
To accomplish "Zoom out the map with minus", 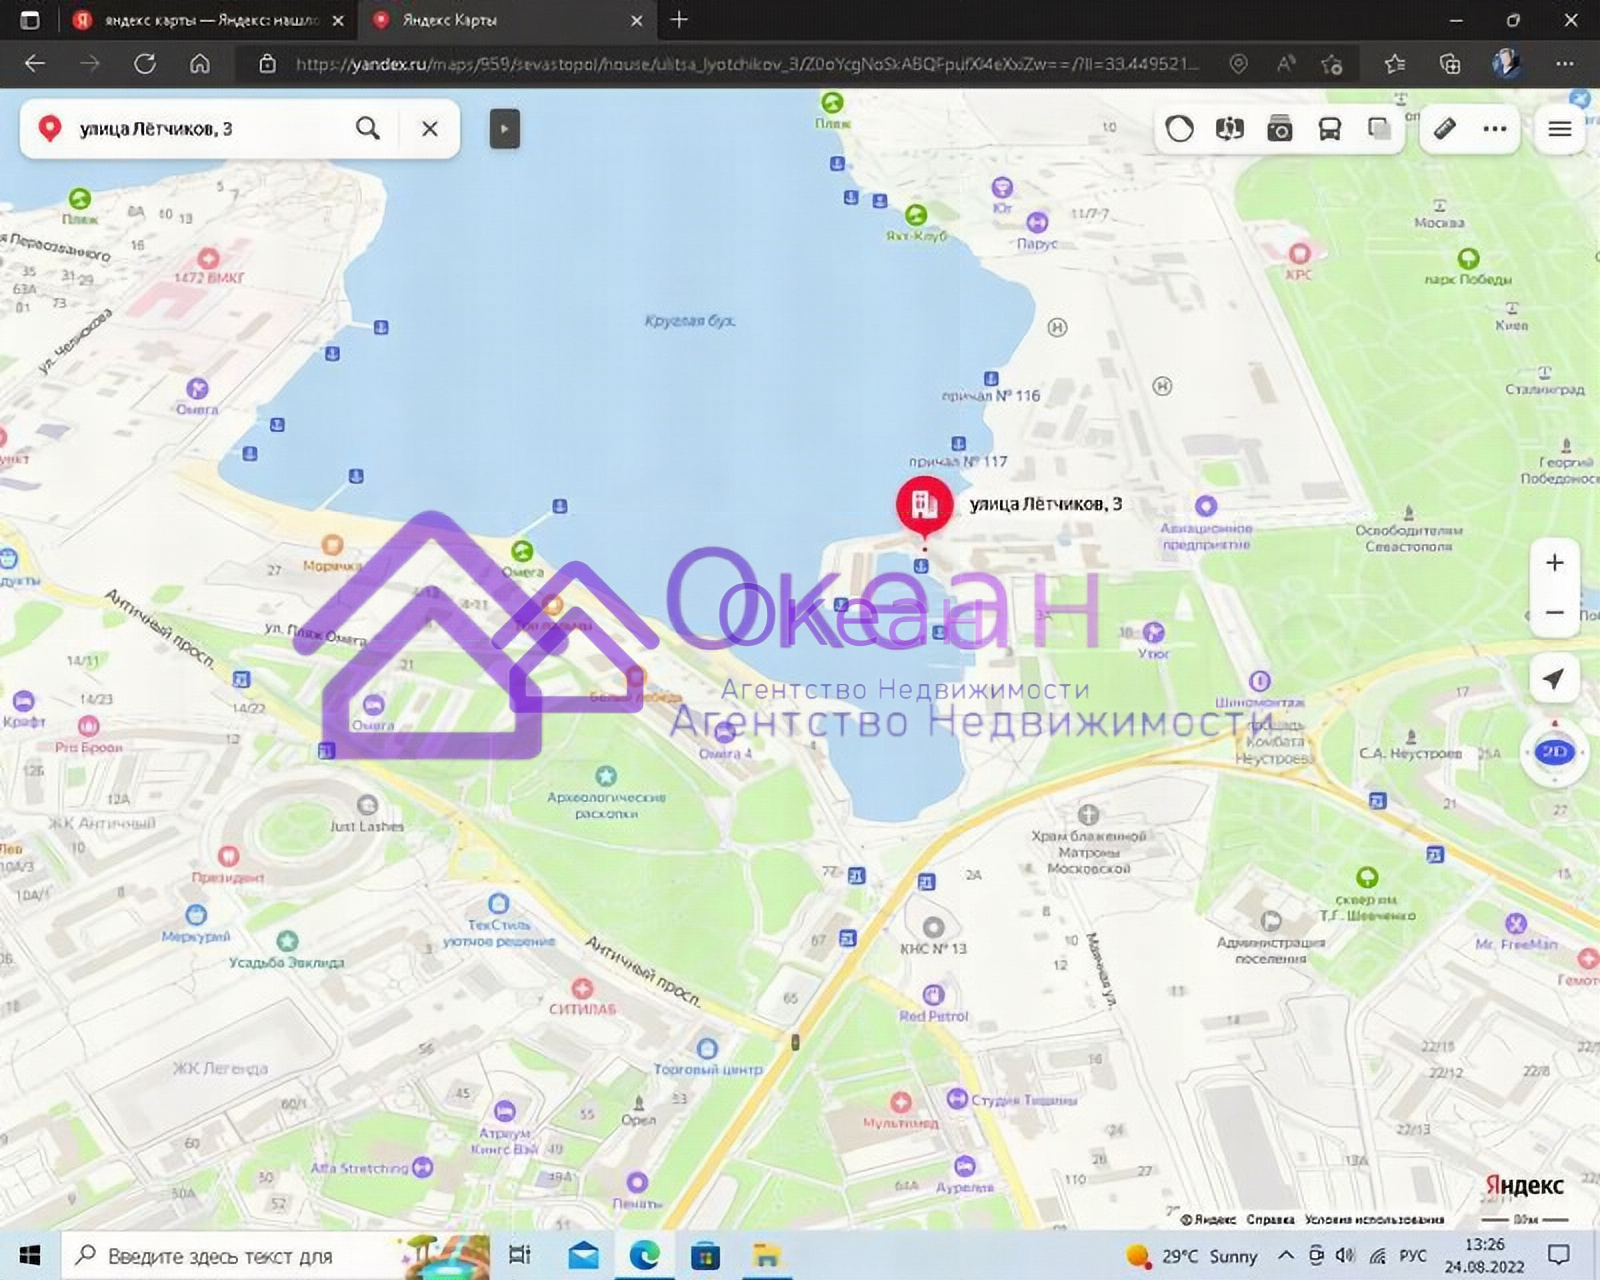I will [1555, 613].
